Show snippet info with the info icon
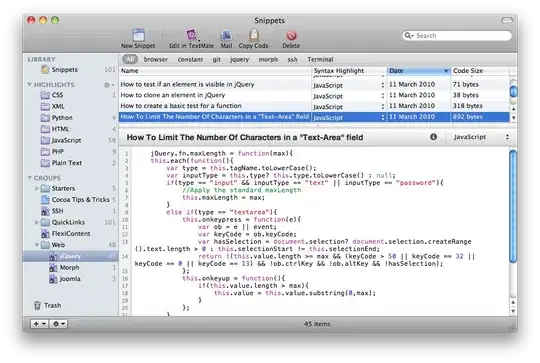 (433, 137)
